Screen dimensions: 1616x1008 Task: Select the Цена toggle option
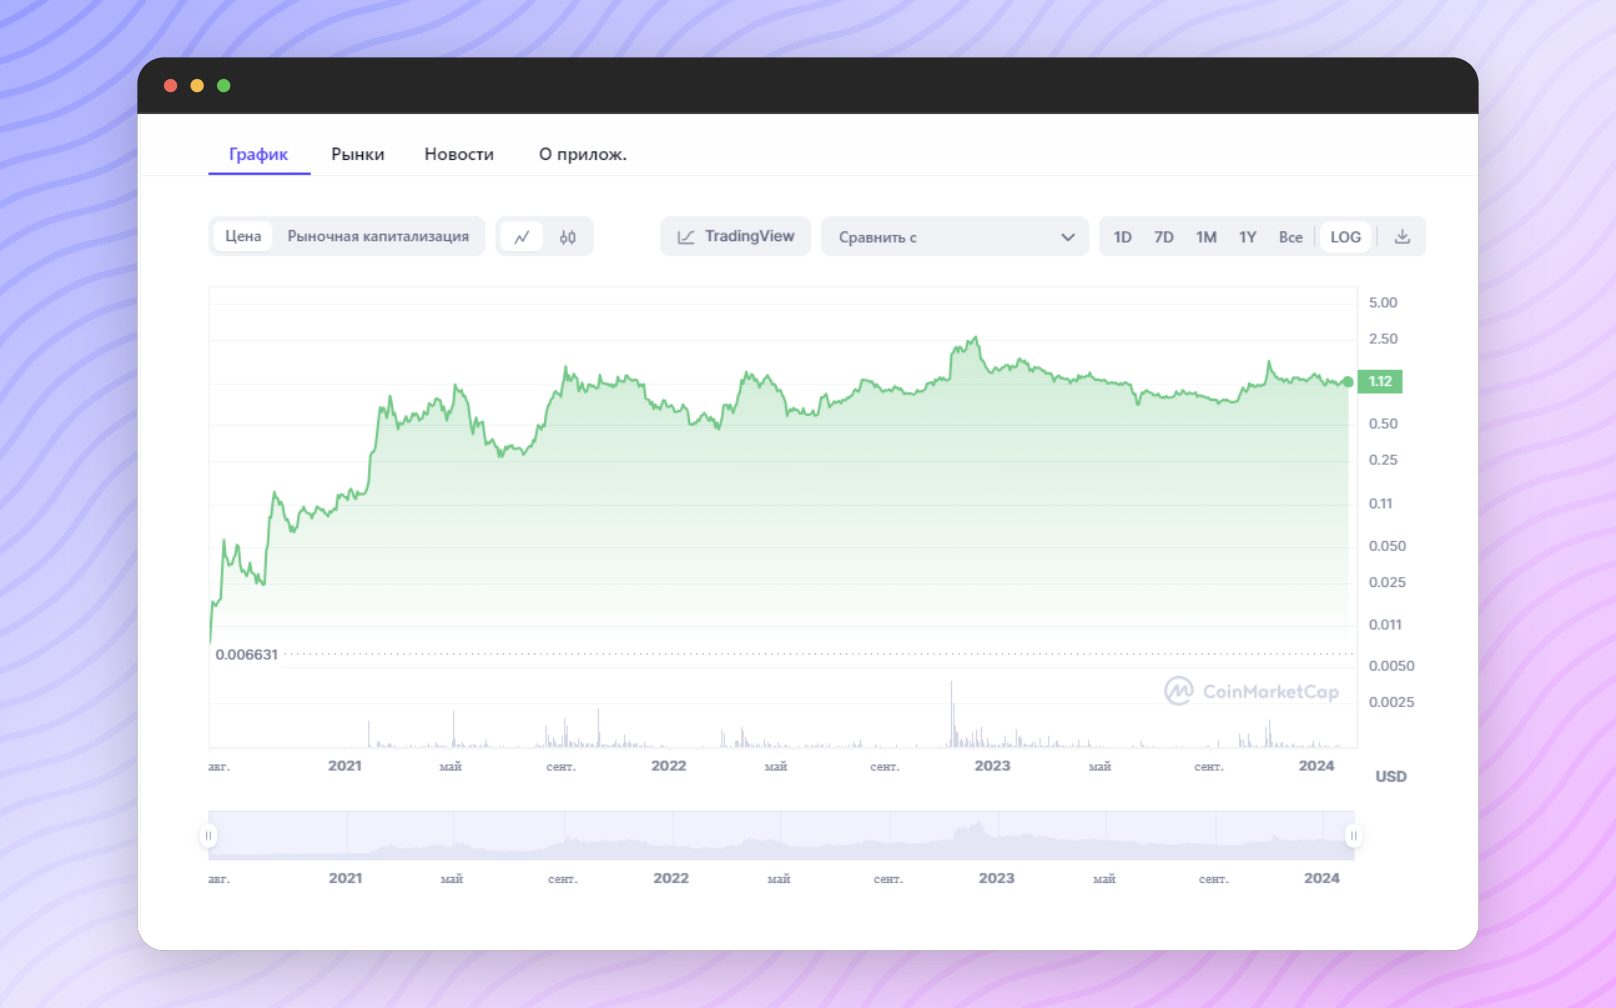243,236
